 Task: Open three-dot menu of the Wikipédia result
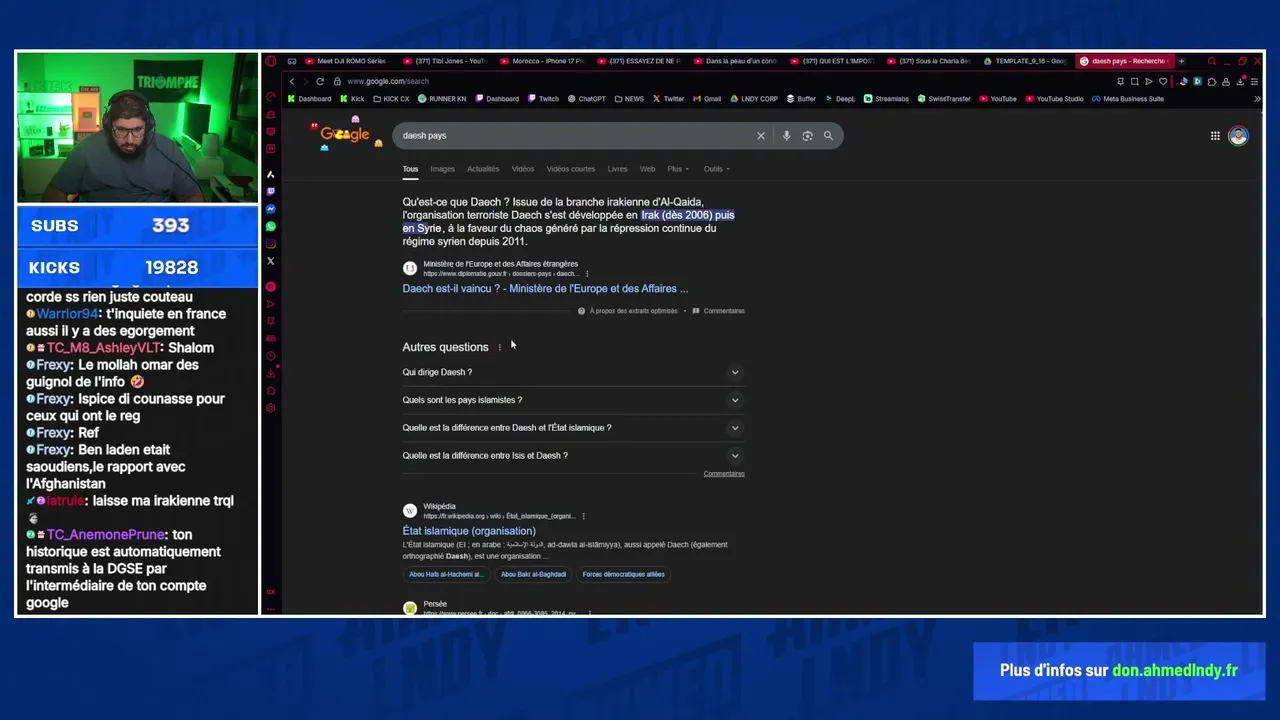[583, 516]
